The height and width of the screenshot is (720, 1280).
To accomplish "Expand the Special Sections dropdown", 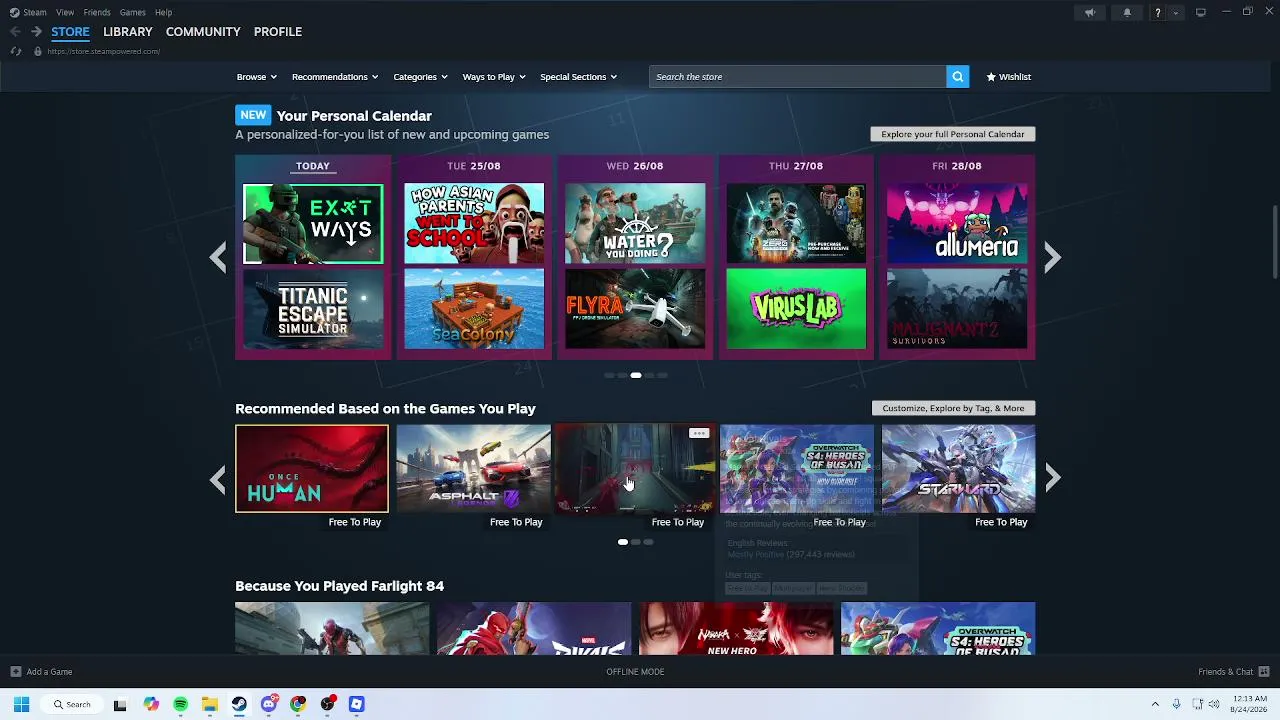I will pyautogui.click(x=578, y=77).
